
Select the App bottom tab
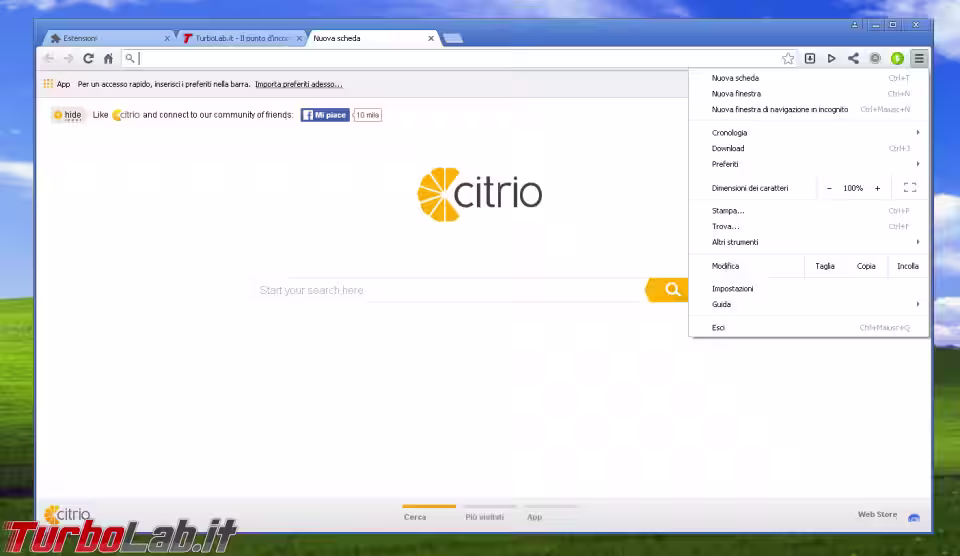click(534, 517)
